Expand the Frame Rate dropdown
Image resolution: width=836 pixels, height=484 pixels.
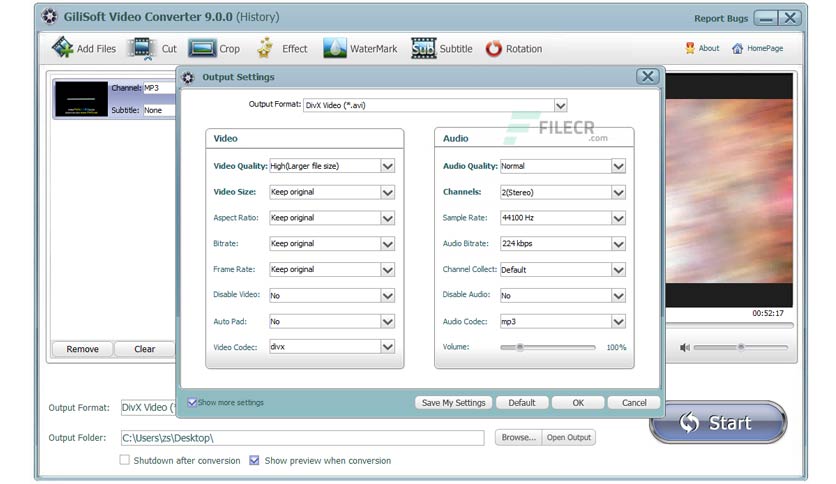388,270
